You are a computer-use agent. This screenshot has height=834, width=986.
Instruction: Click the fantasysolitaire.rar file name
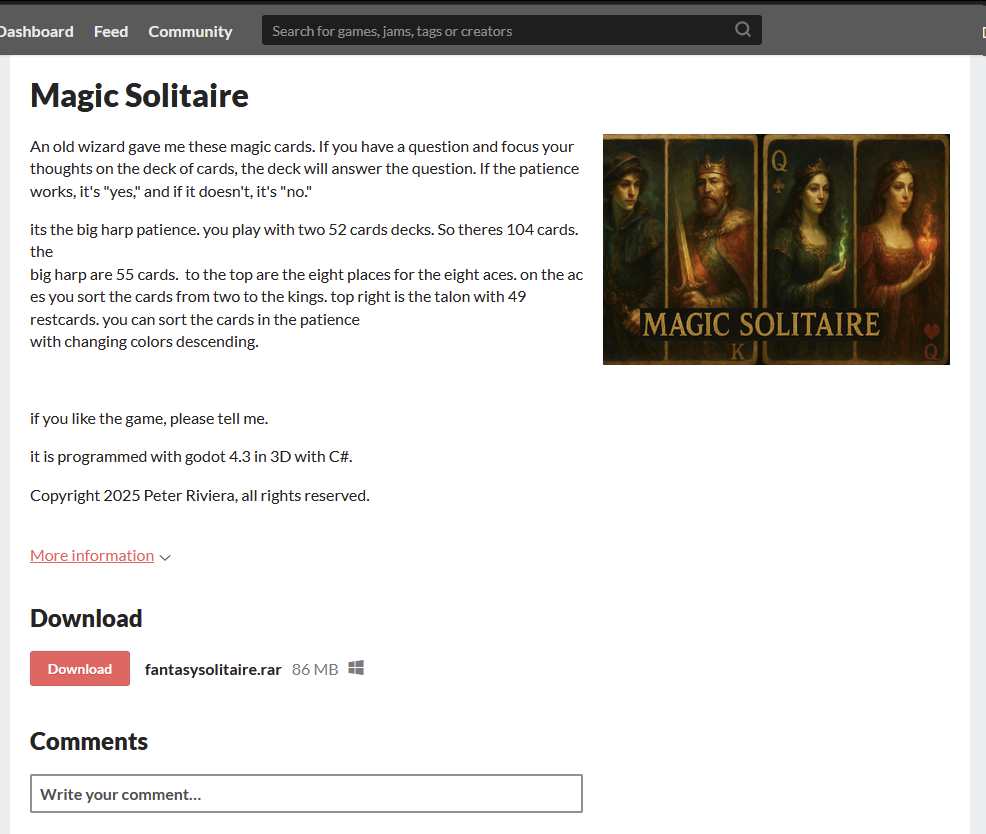[213, 670]
